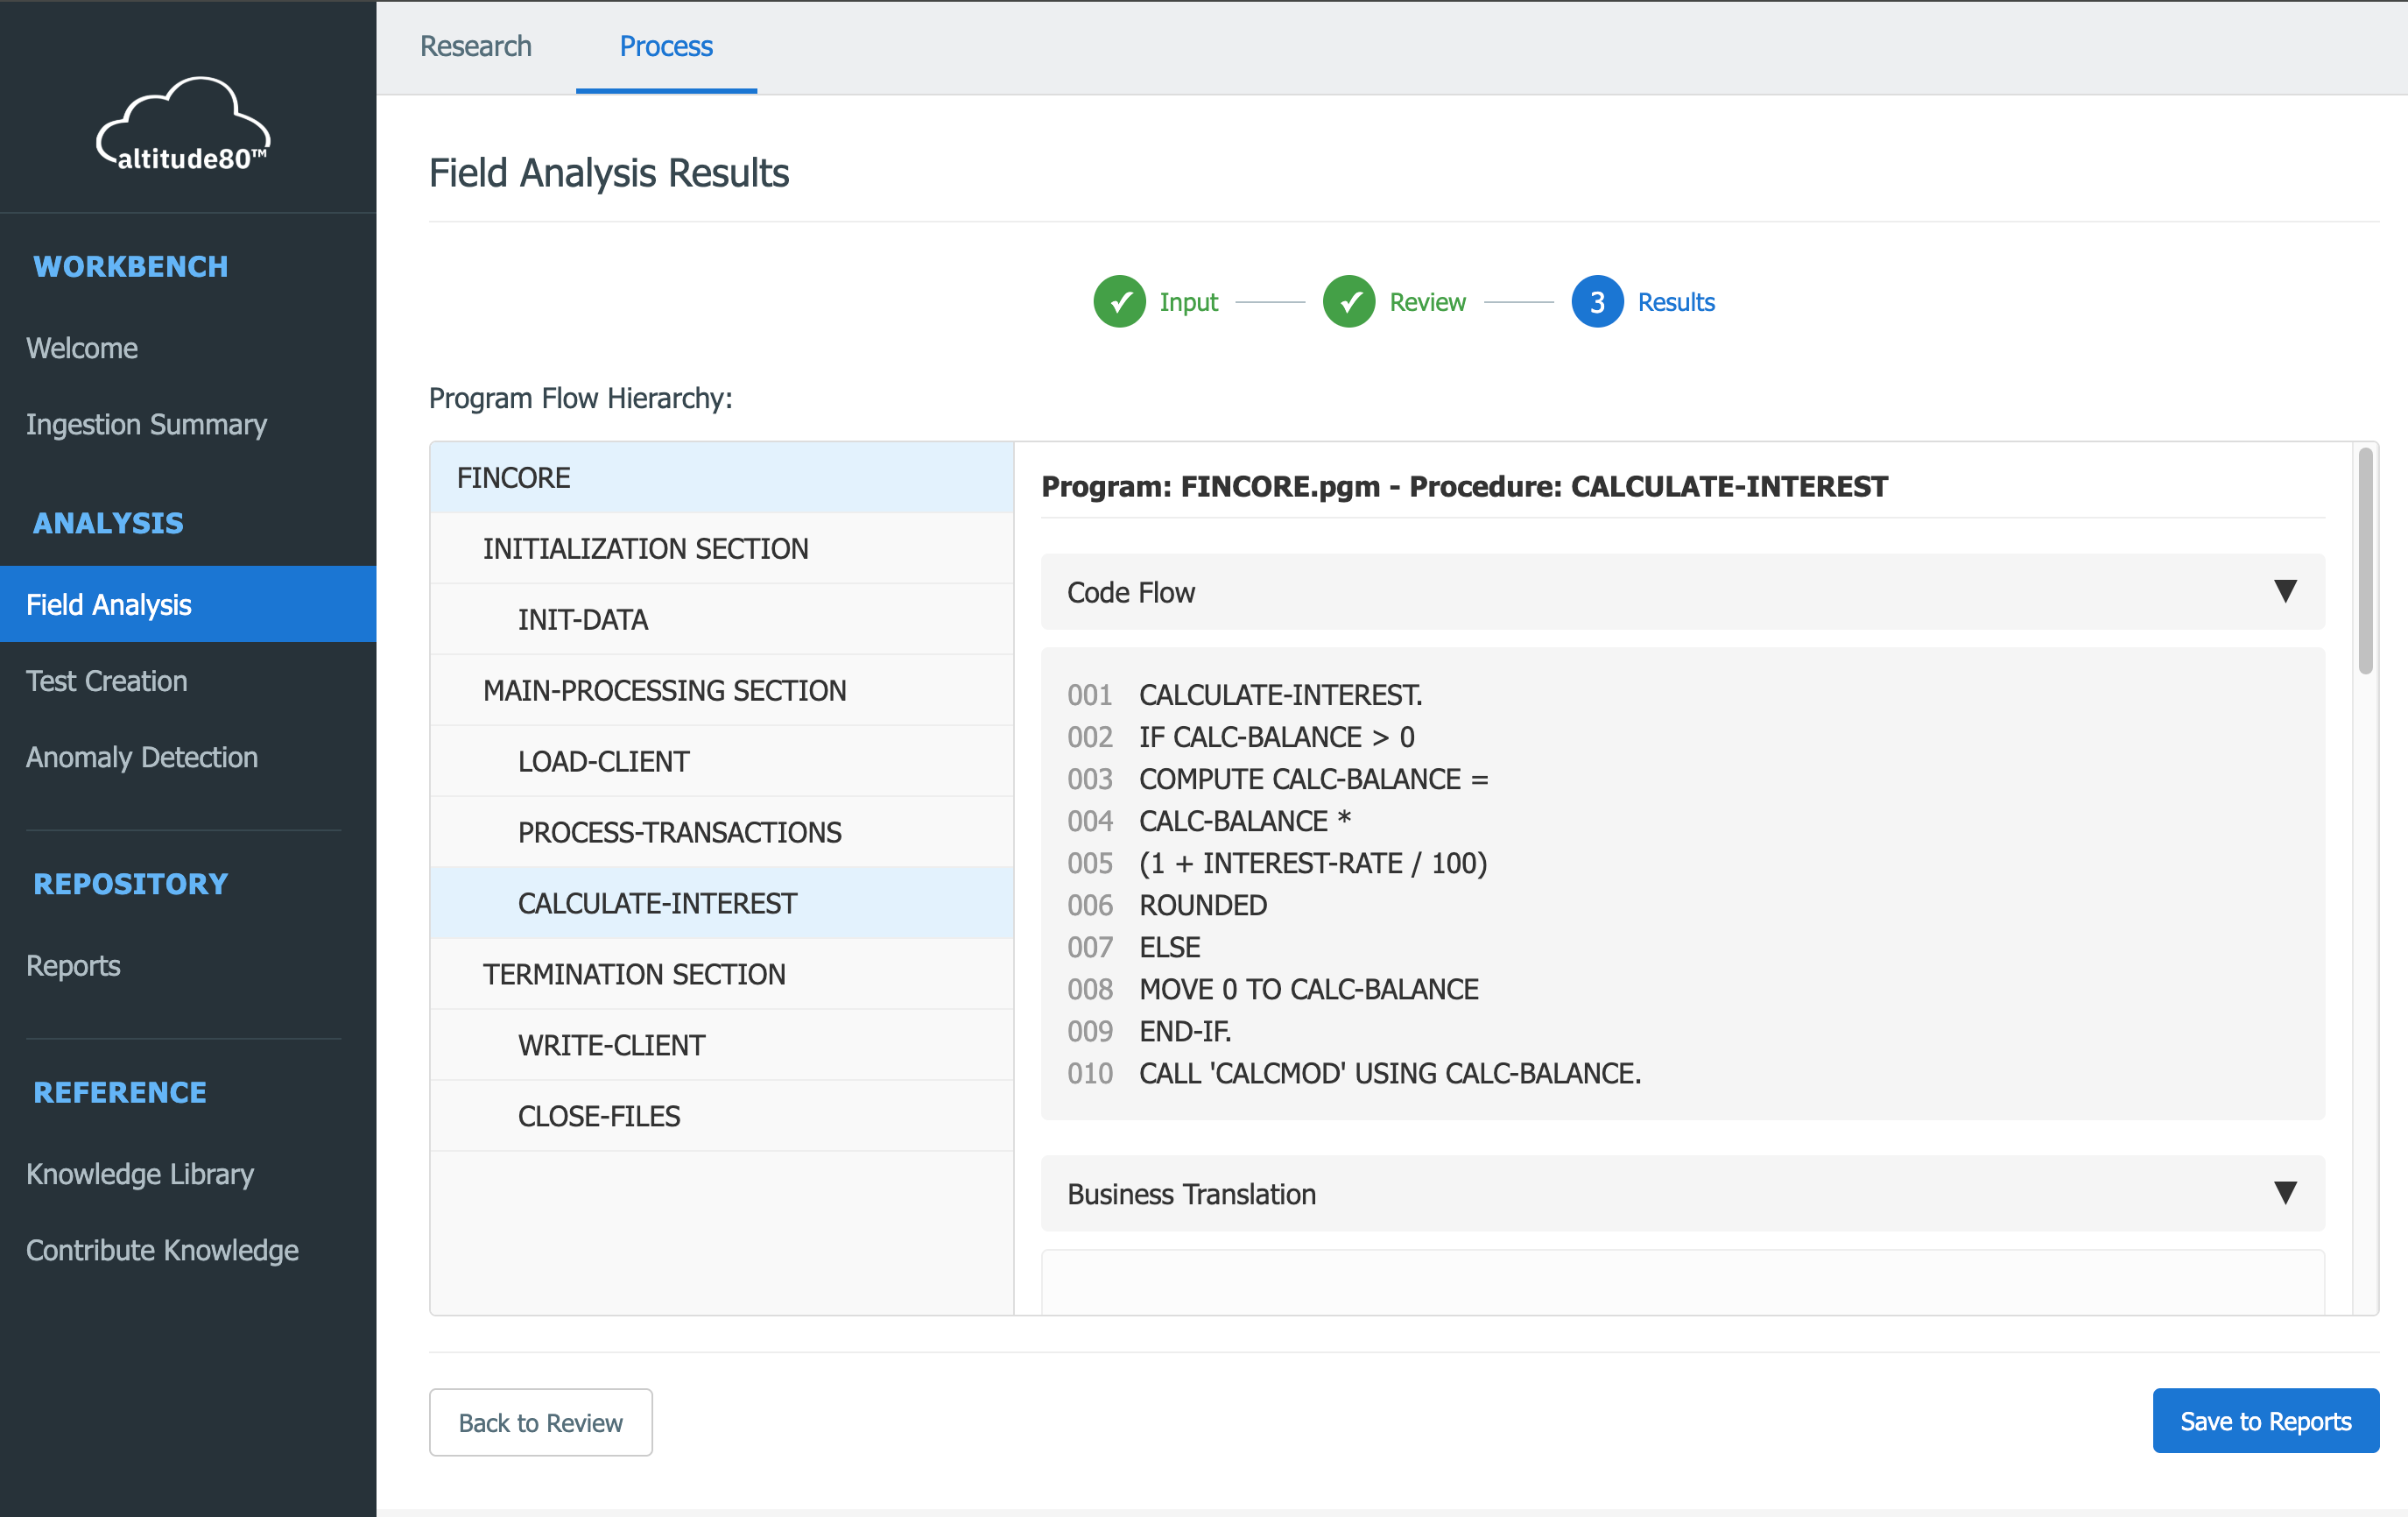Click the green Input step checkmark
This screenshot has width=2408, height=1517.
click(x=1119, y=302)
